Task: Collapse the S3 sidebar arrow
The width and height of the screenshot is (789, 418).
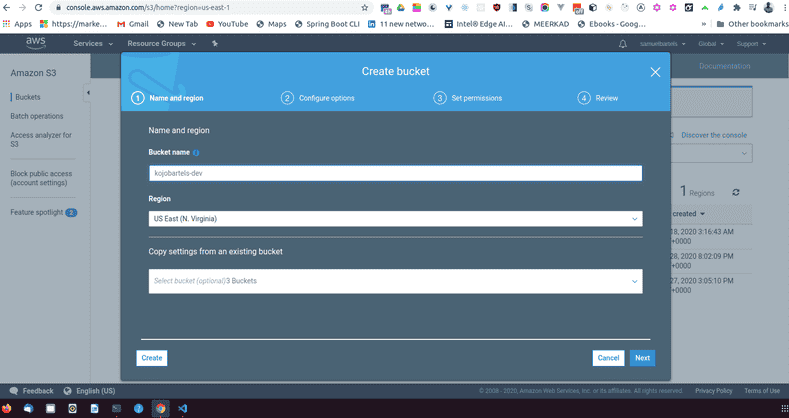Action: pyautogui.click(x=88, y=93)
